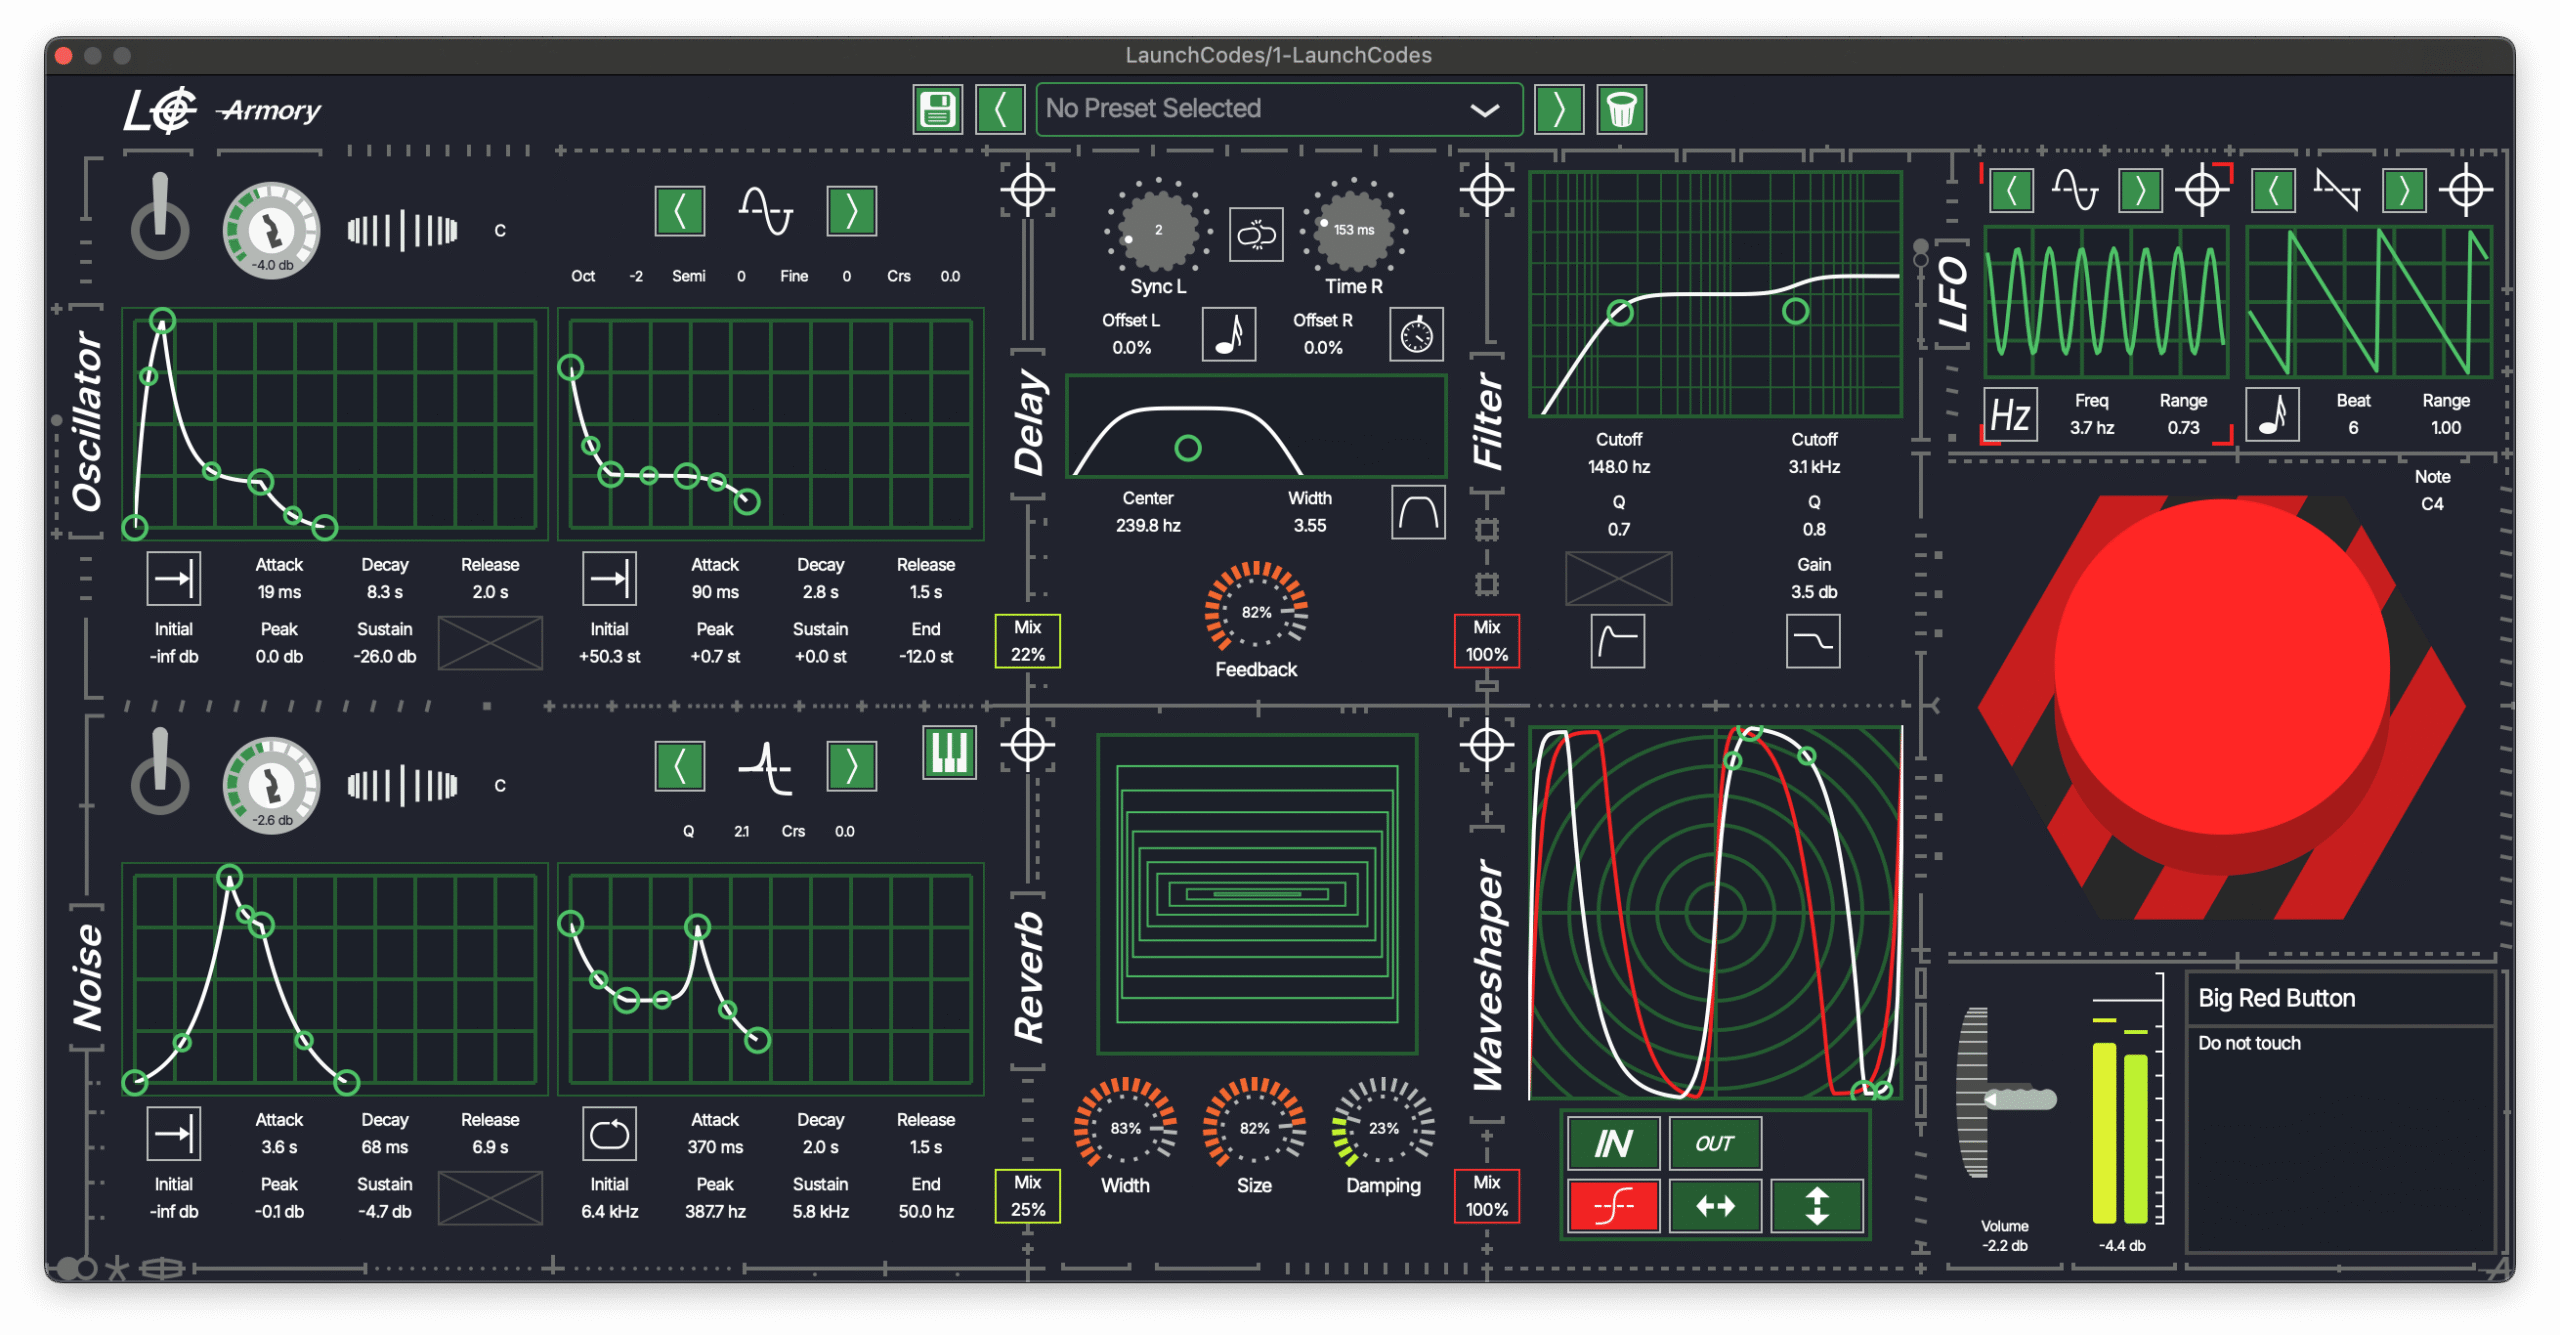Toggle the Noise section power switch
2560x1335 pixels.
(x=160, y=773)
